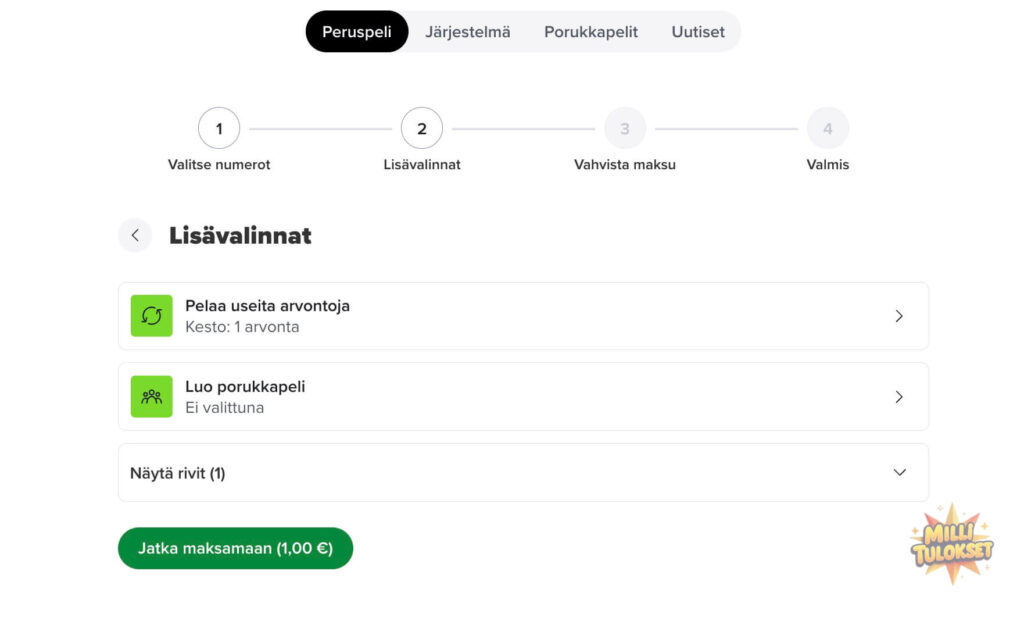
Task: Open the Pelaa useita arvontoja chevron
Action: coord(898,315)
